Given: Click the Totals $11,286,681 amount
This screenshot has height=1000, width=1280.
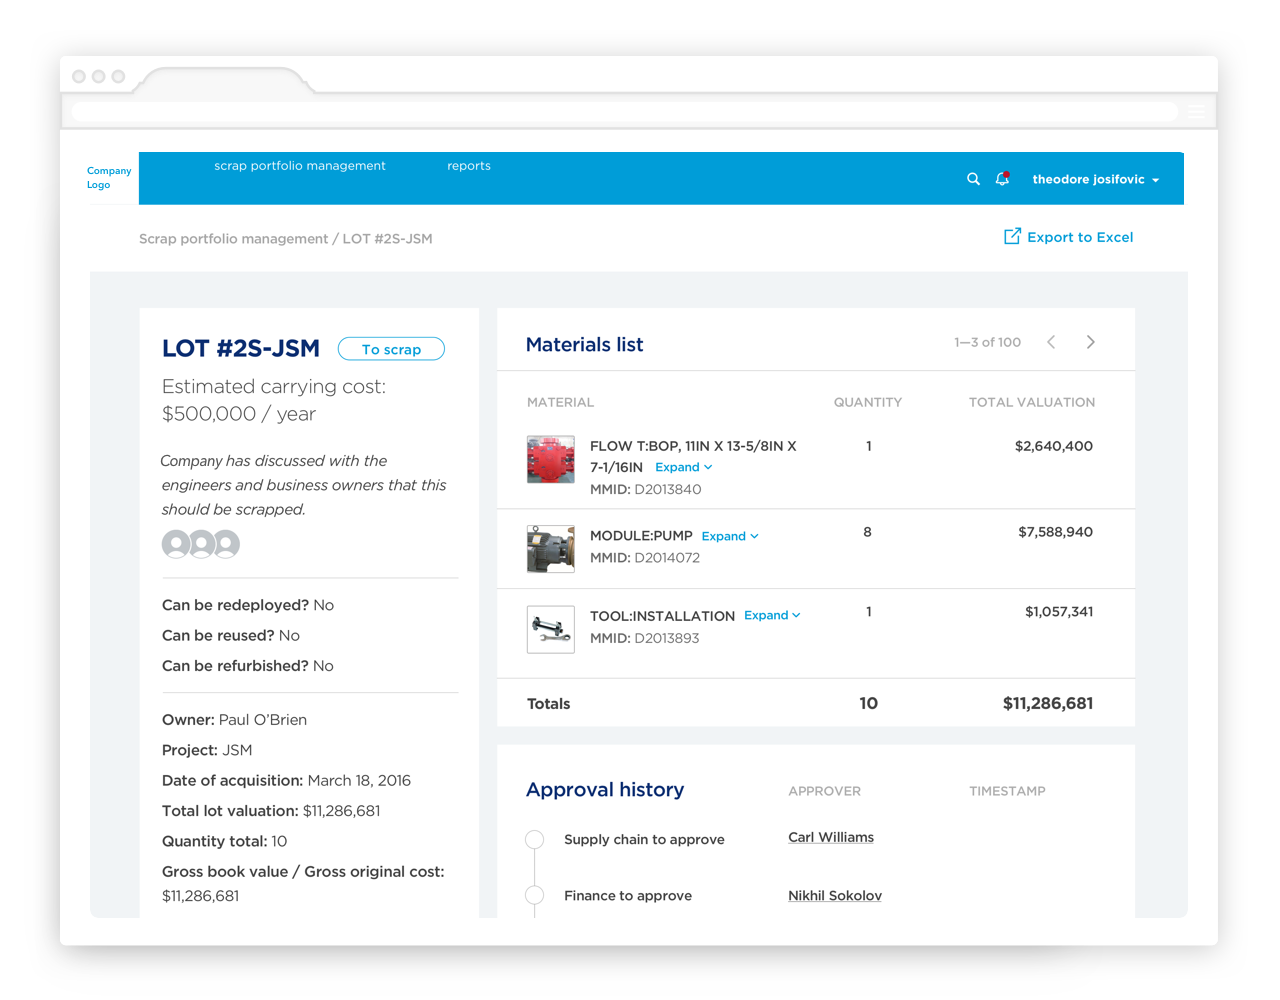Looking at the screenshot, I should pos(1048,704).
